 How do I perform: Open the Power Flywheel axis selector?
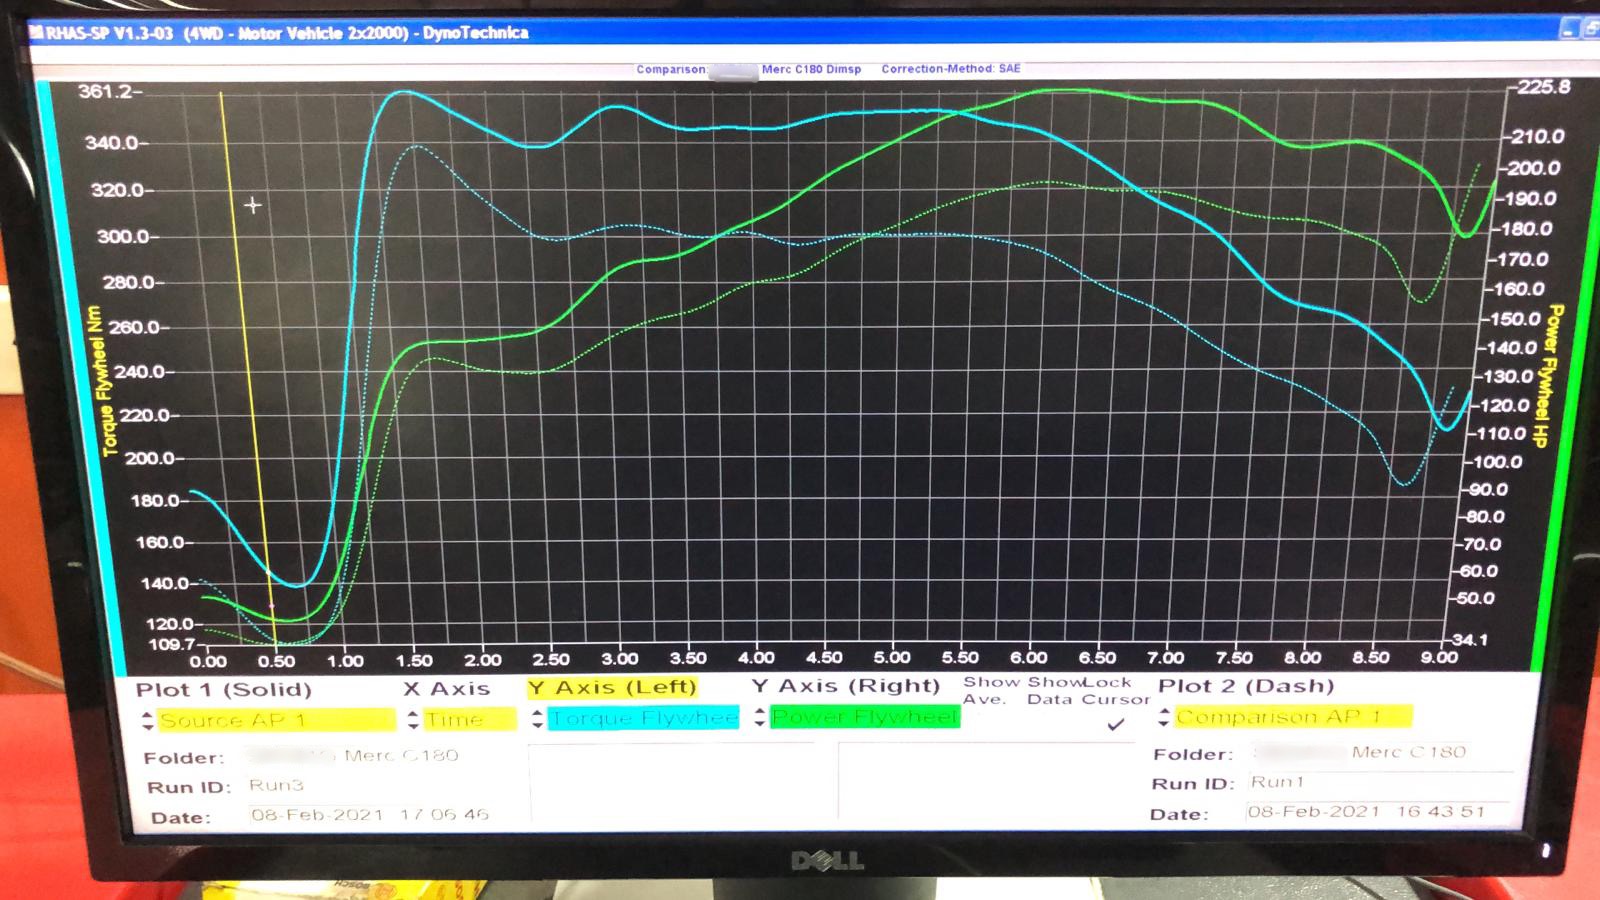[x=865, y=717]
